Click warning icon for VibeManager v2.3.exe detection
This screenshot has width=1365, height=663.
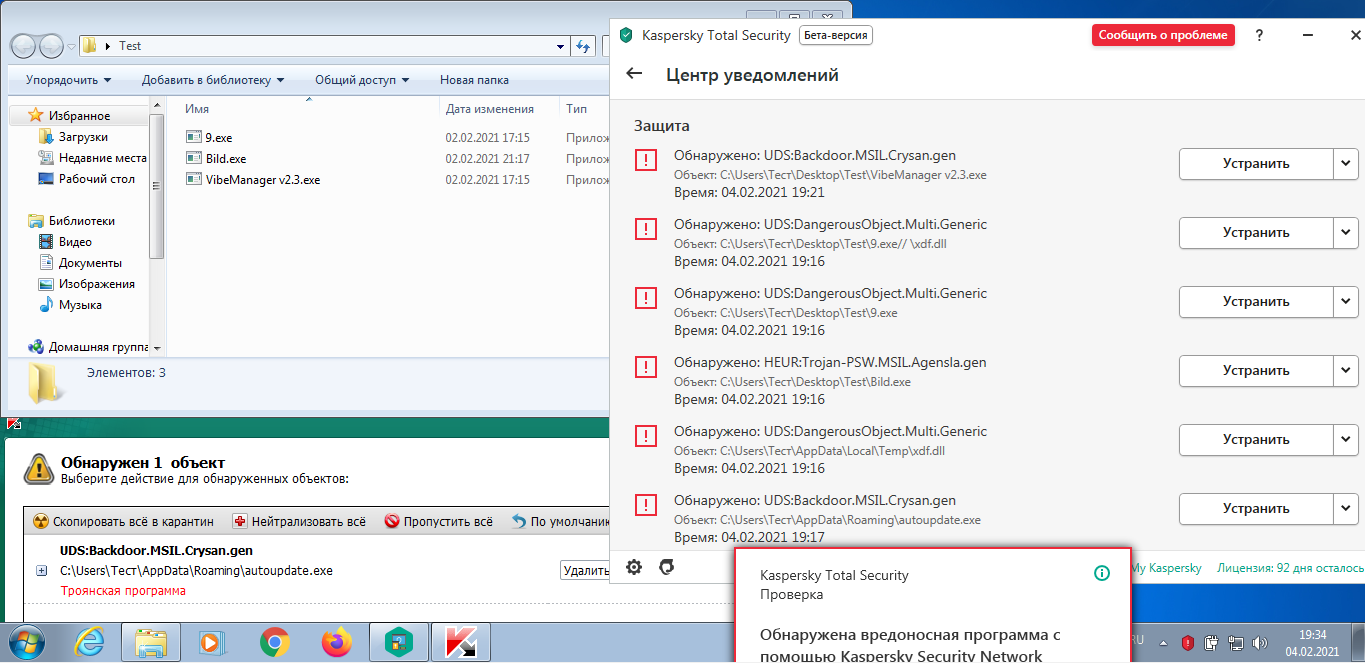[646, 160]
